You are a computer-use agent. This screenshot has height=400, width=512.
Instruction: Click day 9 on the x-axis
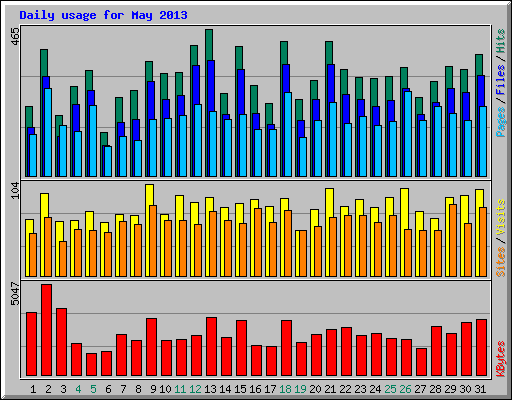pyautogui.click(x=153, y=389)
